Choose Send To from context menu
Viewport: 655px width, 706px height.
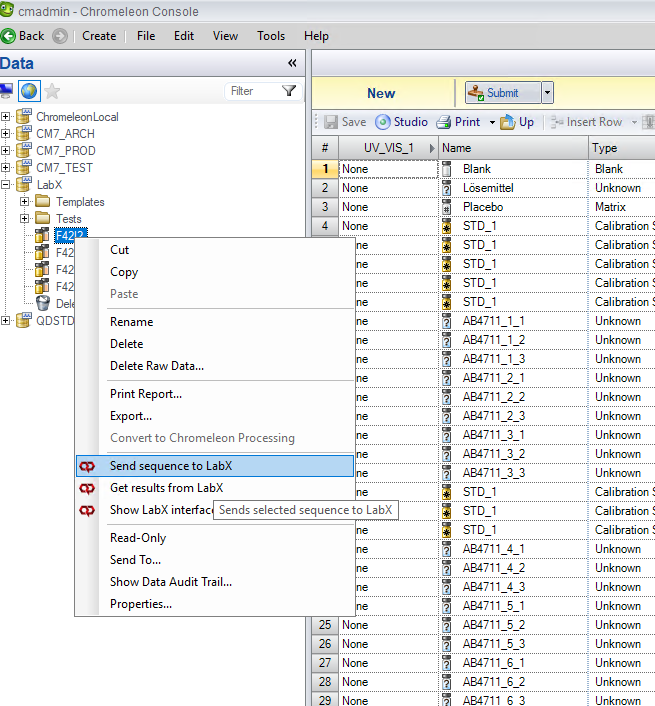pos(215,560)
